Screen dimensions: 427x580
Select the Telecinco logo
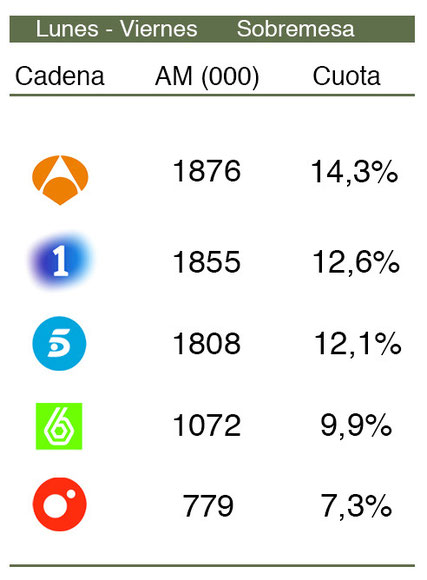point(59,344)
